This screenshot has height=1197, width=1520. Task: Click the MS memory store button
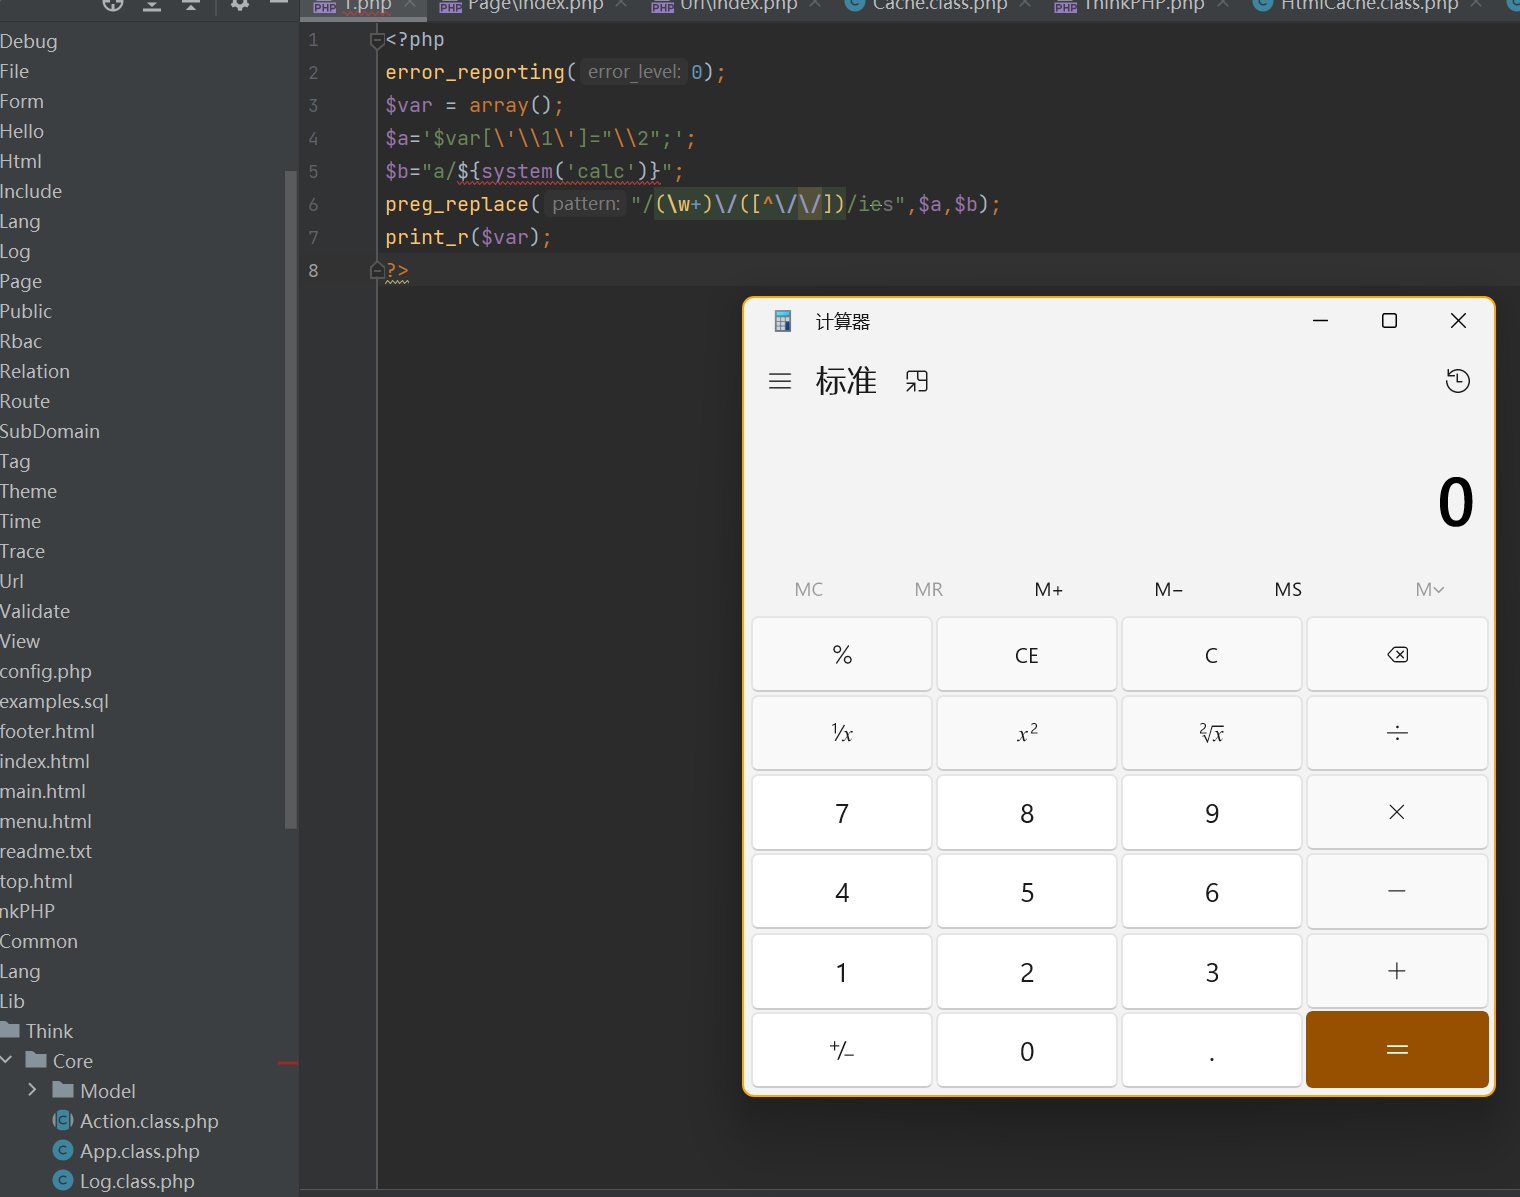tap(1288, 589)
